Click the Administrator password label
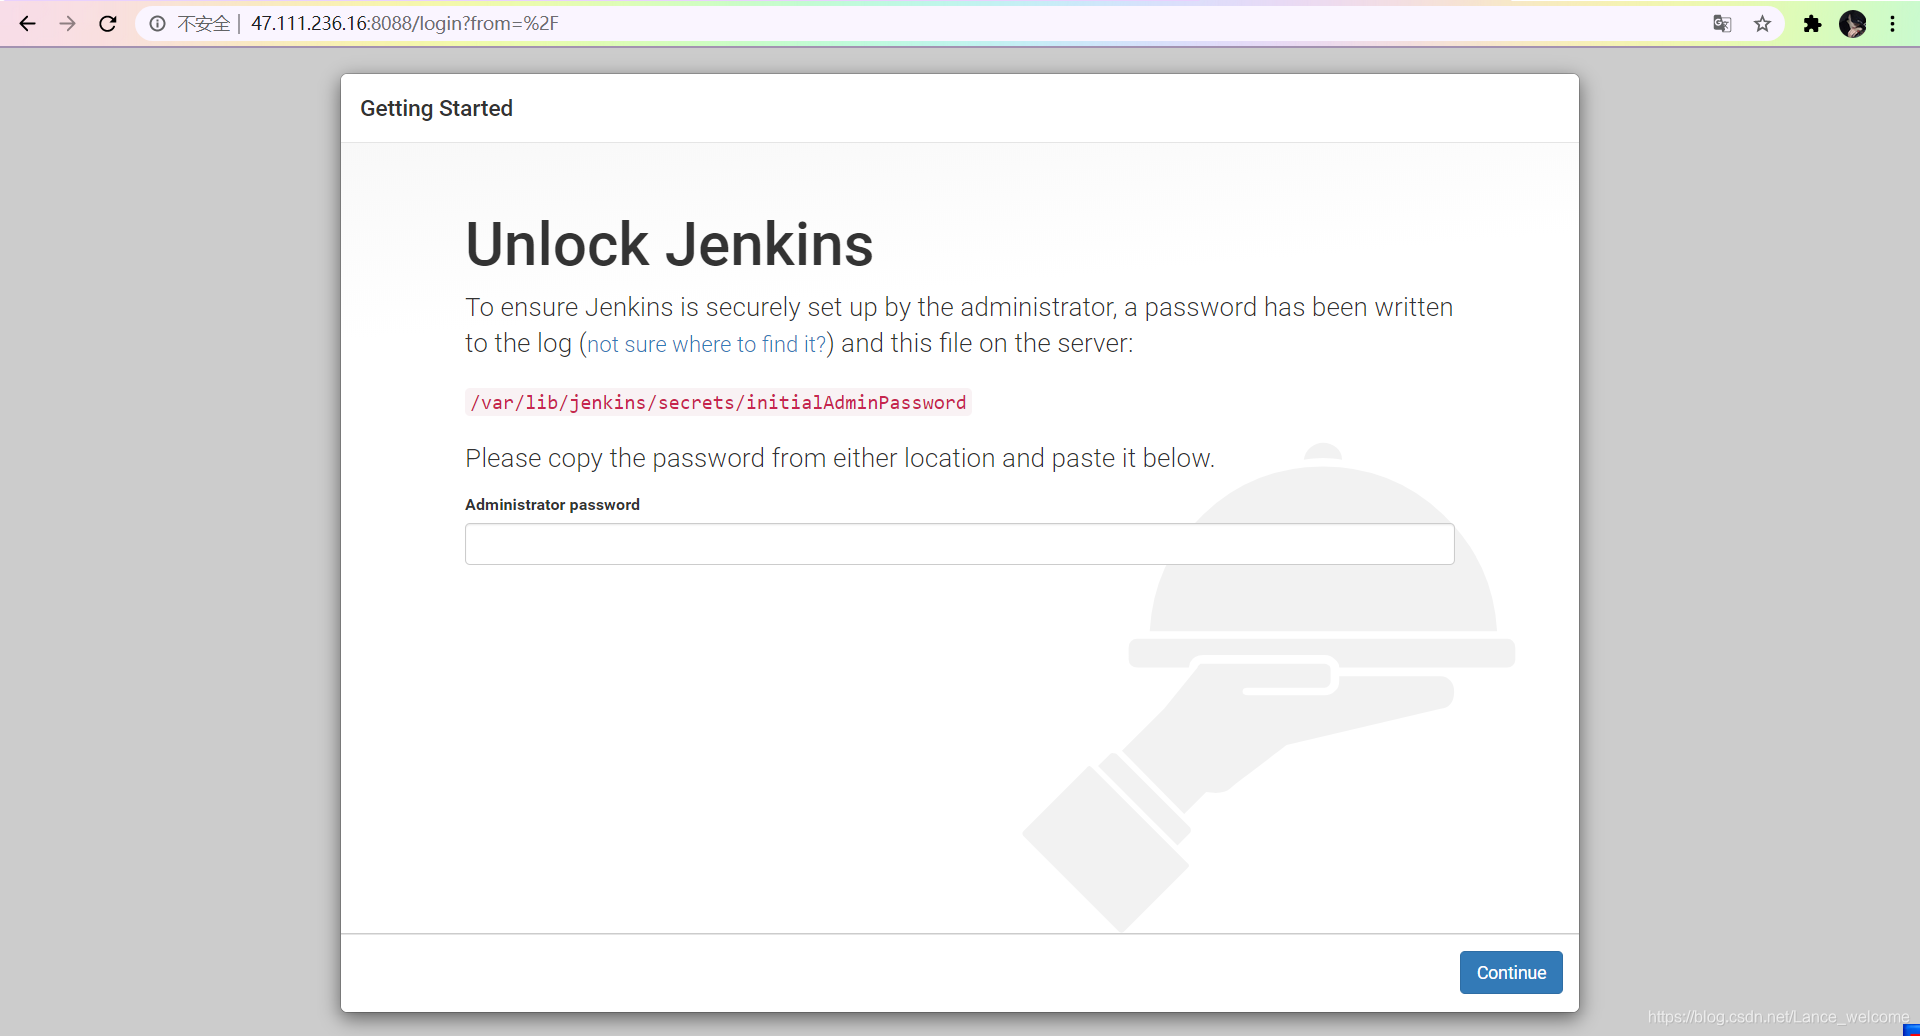The image size is (1920, 1036). tap(552, 505)
